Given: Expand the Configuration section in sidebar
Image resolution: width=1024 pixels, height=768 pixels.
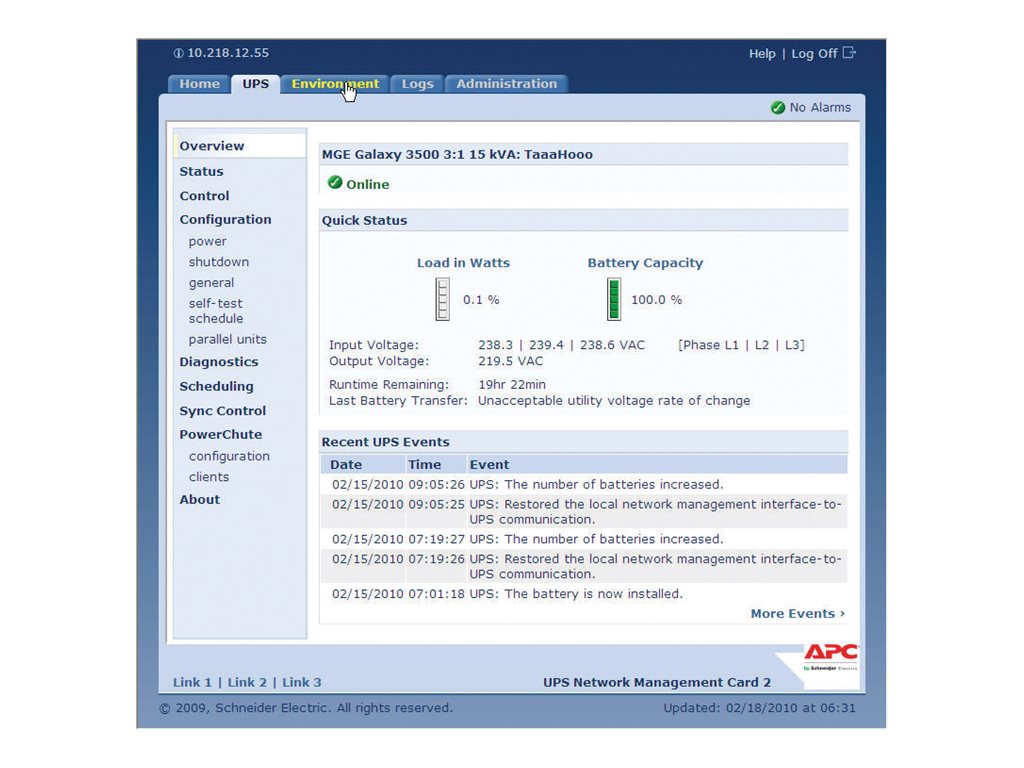Looking at the screenshot, I should 225,220.
